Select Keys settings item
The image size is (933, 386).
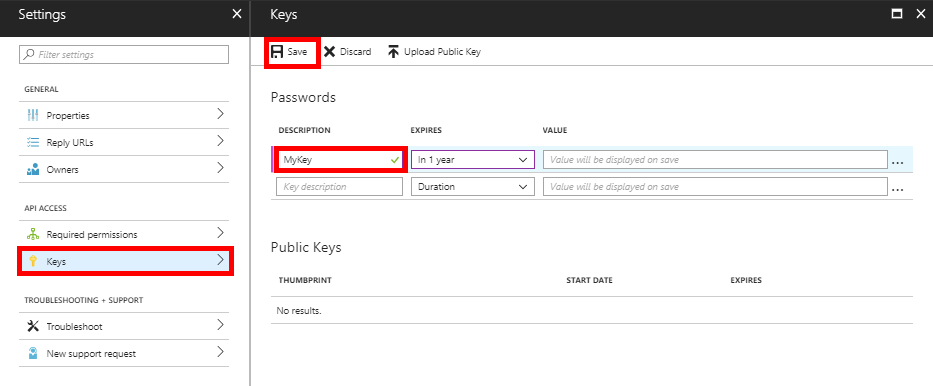click(124, 261)
